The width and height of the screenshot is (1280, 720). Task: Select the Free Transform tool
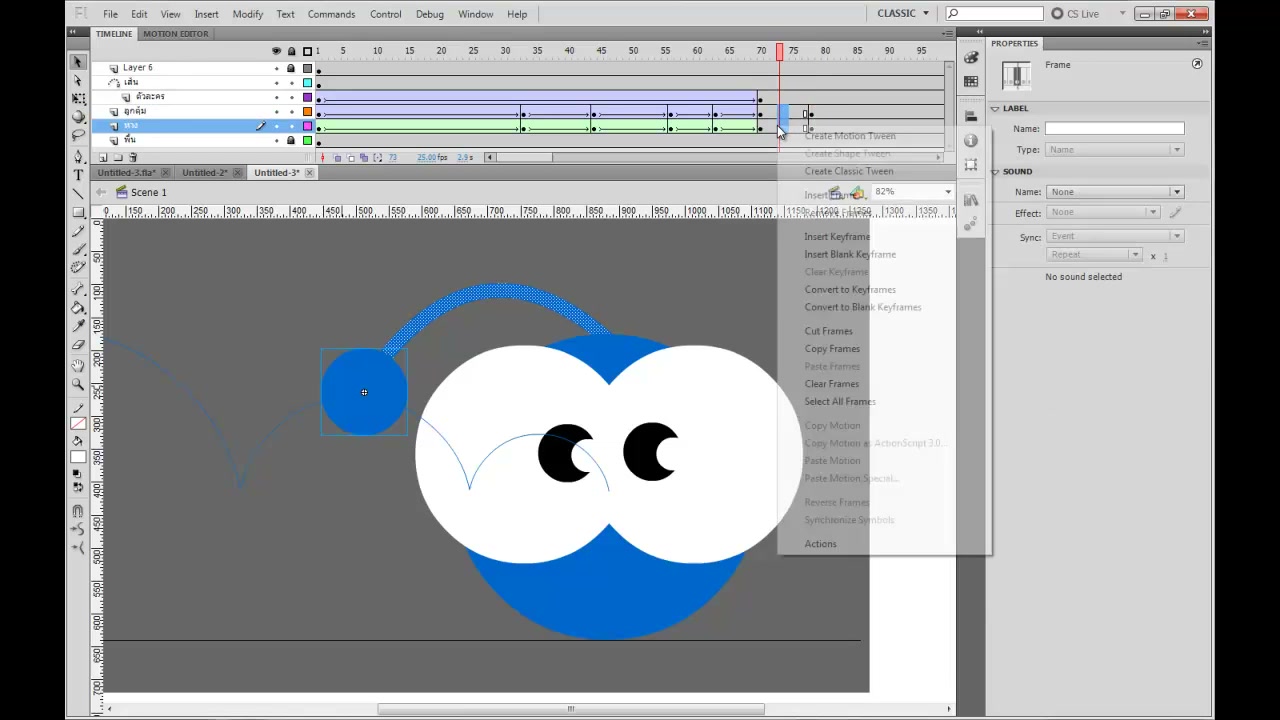(78, 99)
